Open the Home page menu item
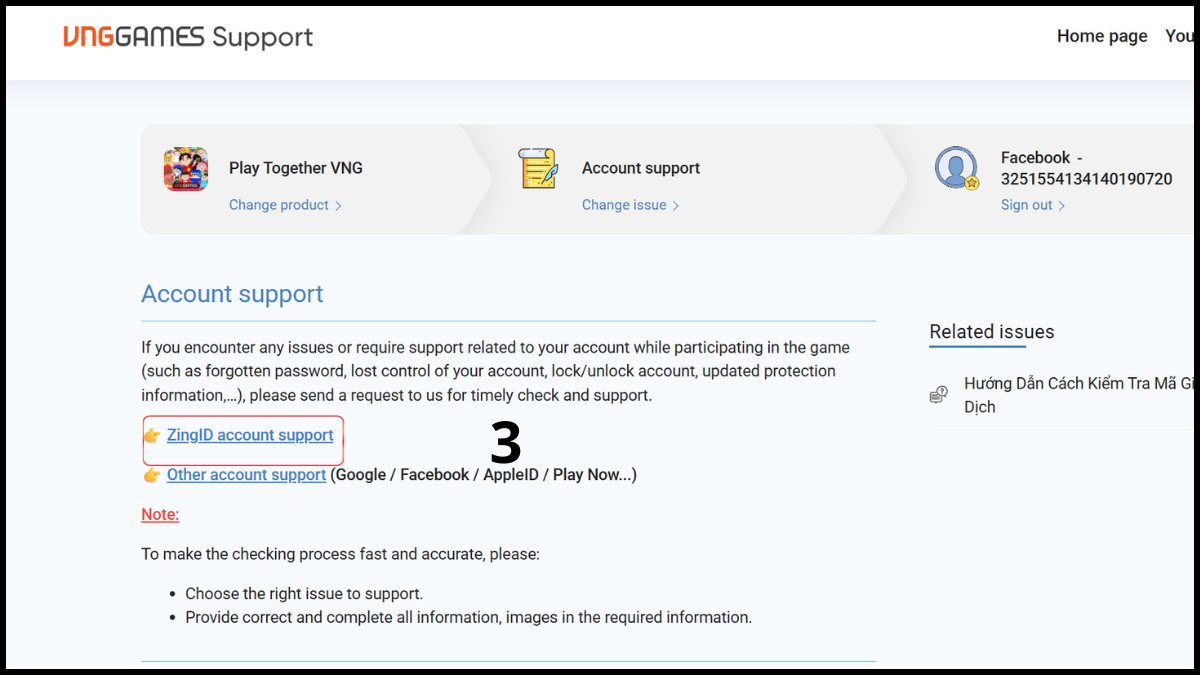 (x=1102, y=36)
